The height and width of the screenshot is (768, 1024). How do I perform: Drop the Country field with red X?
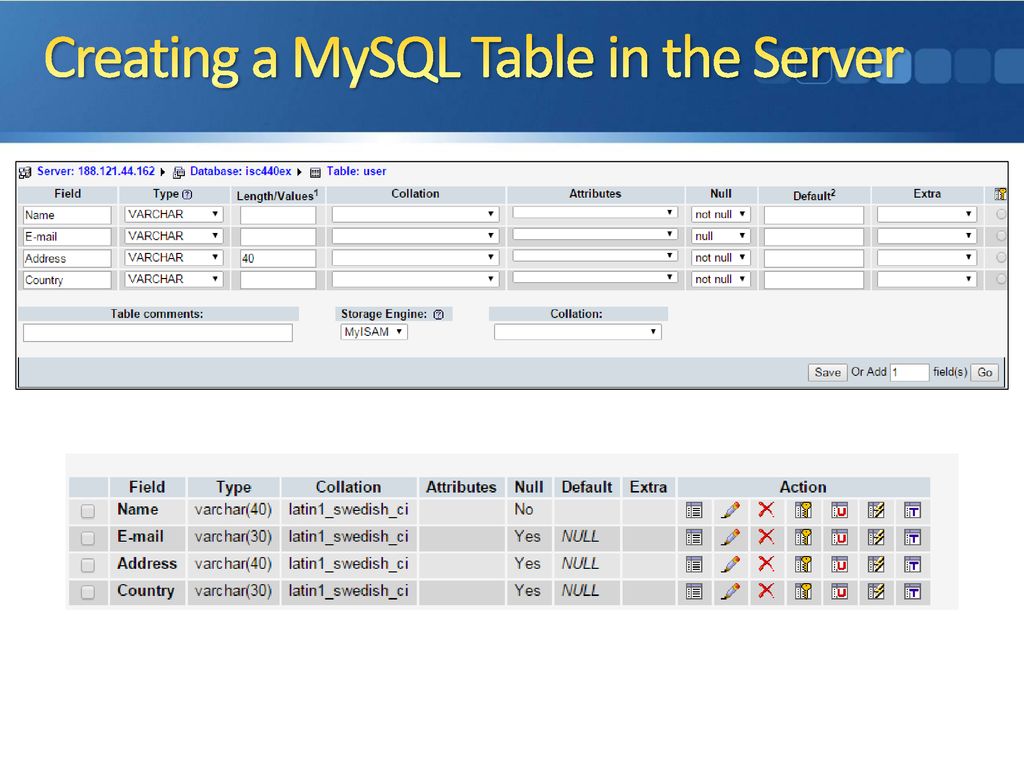point(766,591)
